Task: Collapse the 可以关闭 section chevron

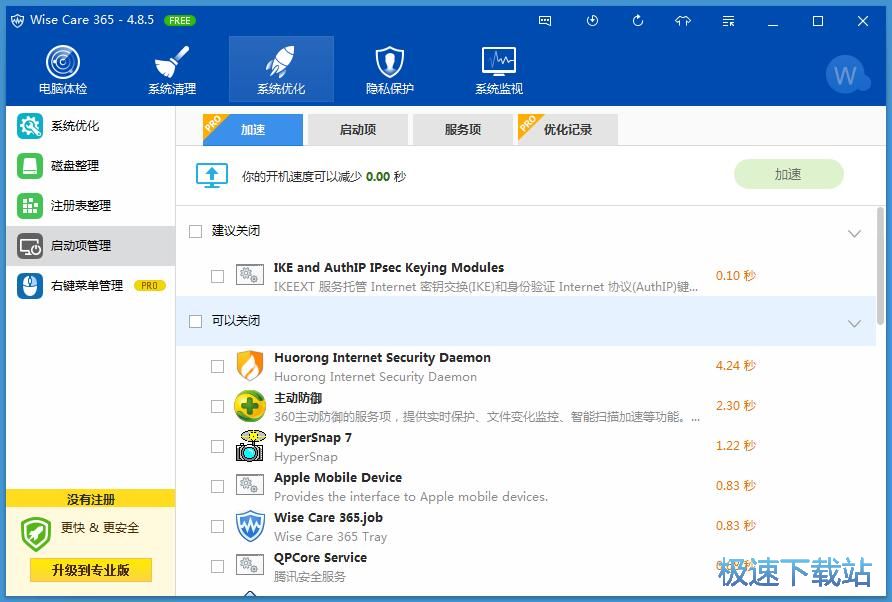Action: pos(855,323)
